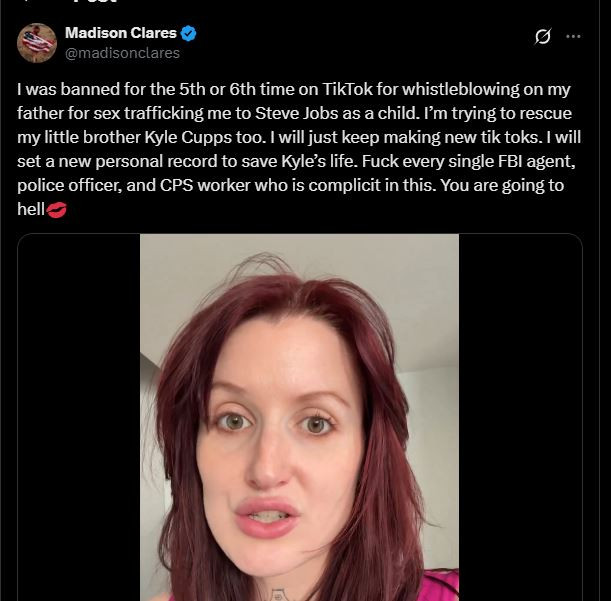Click the partially visible back arrow
The height and width of the screenshot is (601, 611).
tap(27, 3)
